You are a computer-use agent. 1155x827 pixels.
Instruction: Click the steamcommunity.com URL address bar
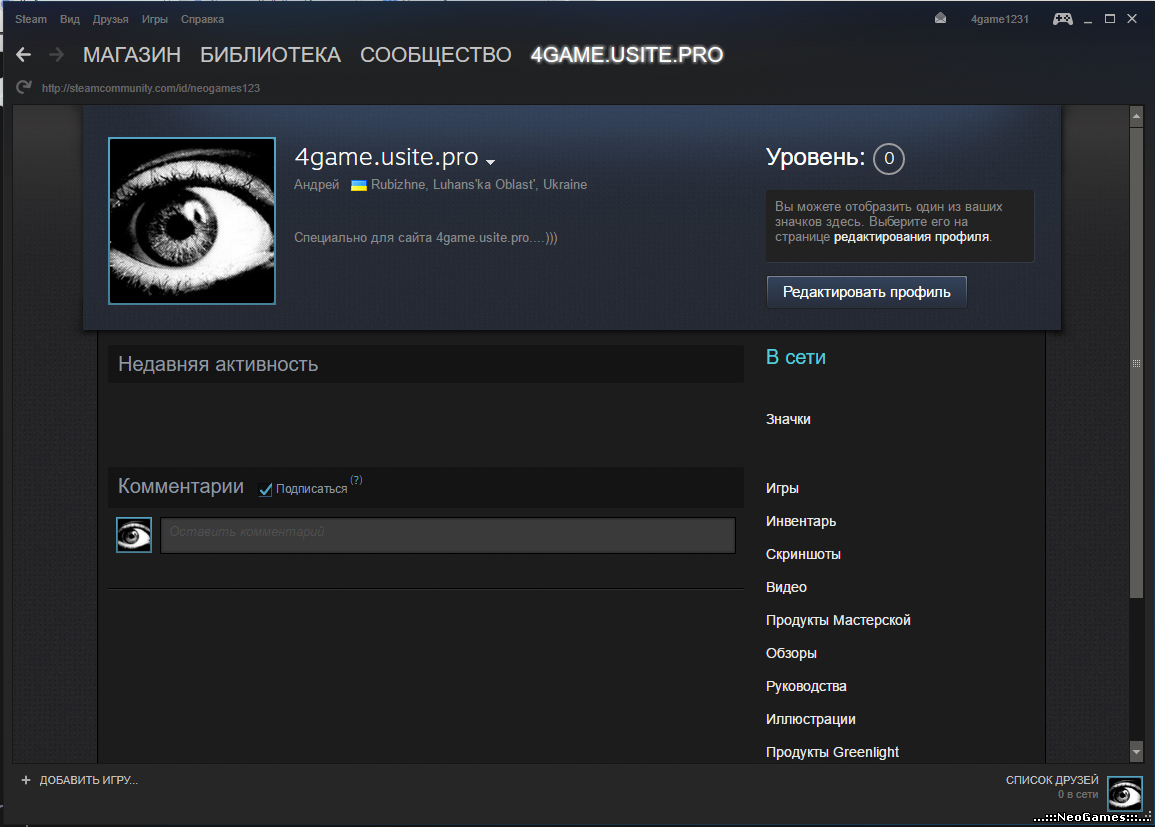click(151, 88)
